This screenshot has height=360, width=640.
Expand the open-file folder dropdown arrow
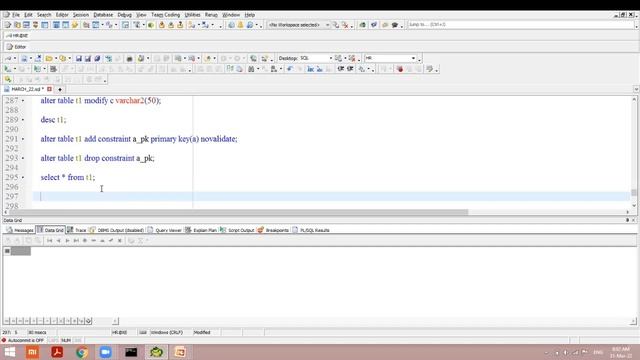pyautogui.click(x=56, y=58)
